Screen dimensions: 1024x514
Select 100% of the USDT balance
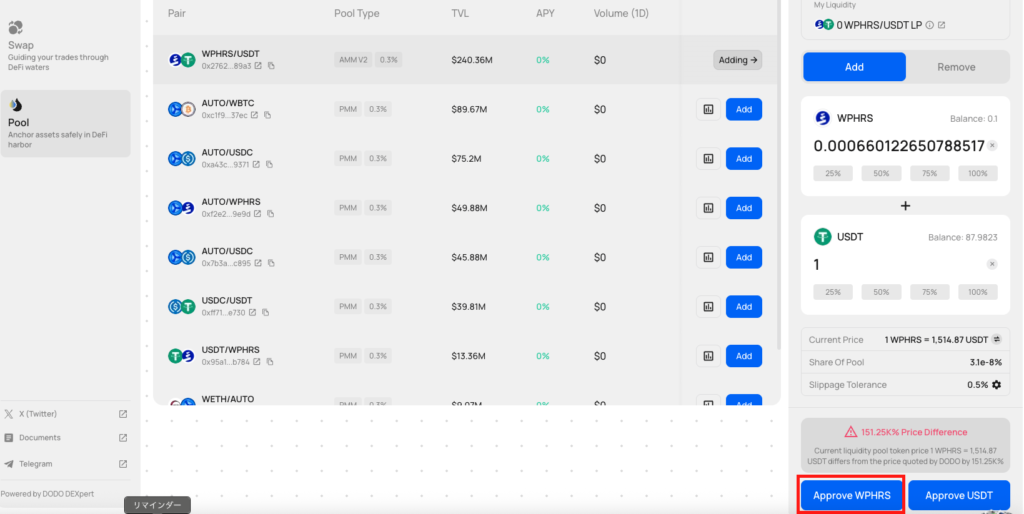[978, 292]
